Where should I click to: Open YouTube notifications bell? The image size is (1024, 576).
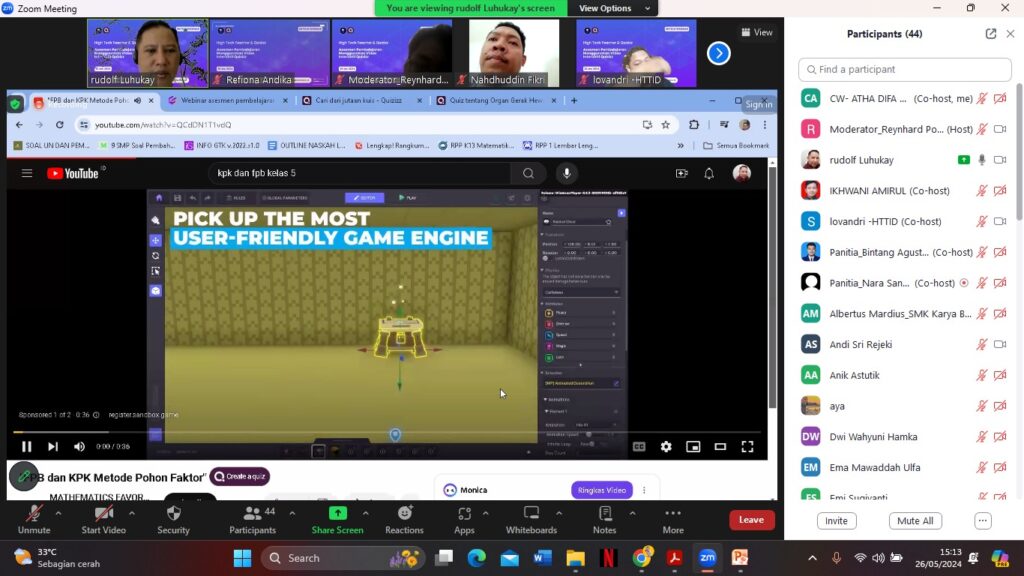pos(709,173)
